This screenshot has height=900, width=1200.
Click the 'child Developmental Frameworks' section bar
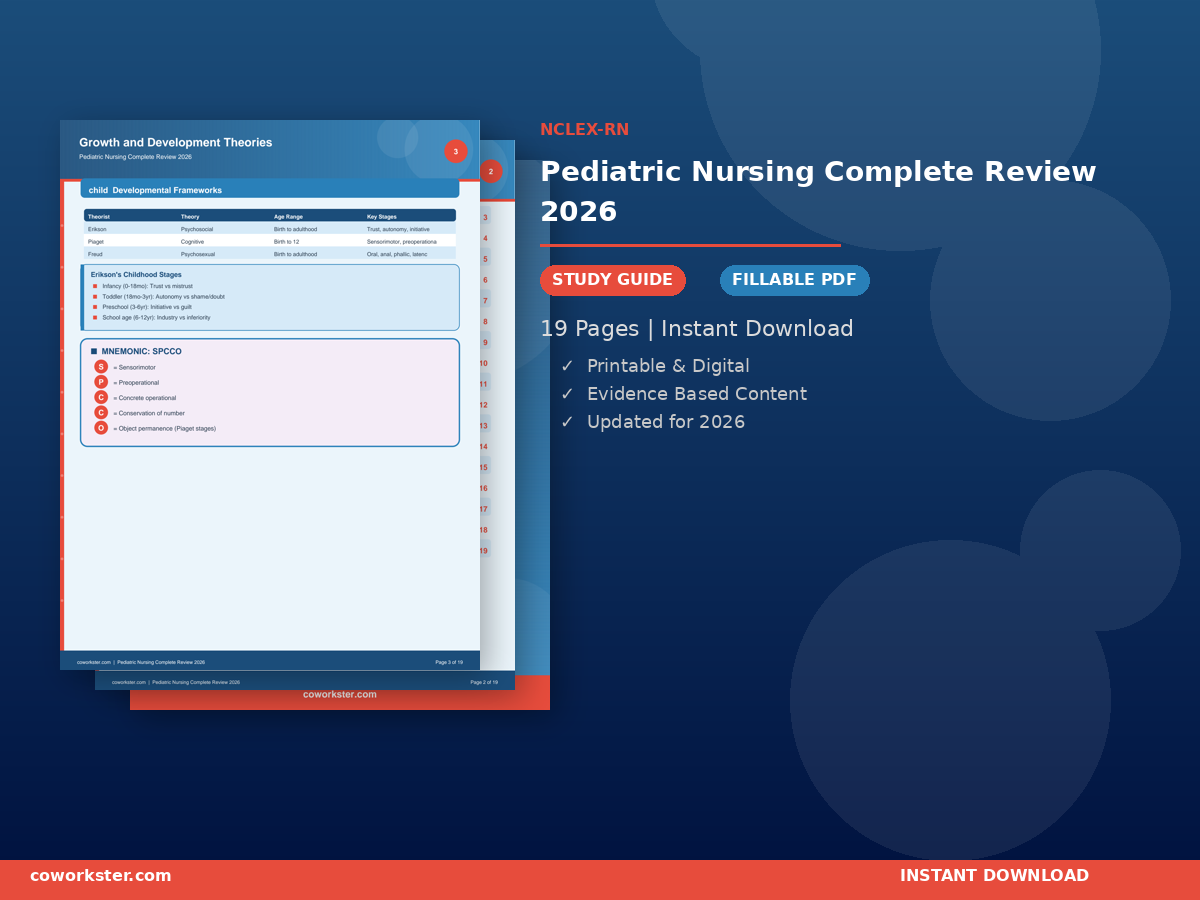click(x=270, y=190)
